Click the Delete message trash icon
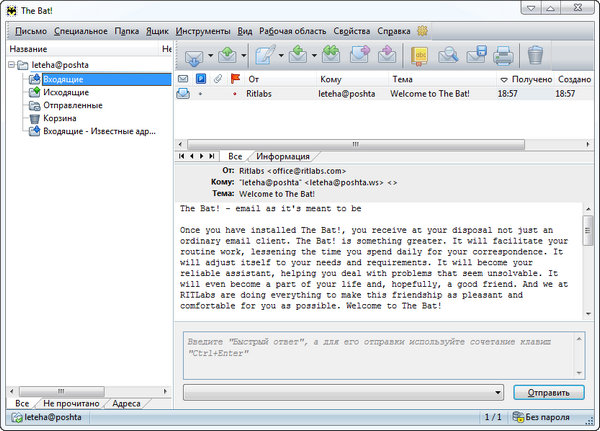 tap(536, 56)
